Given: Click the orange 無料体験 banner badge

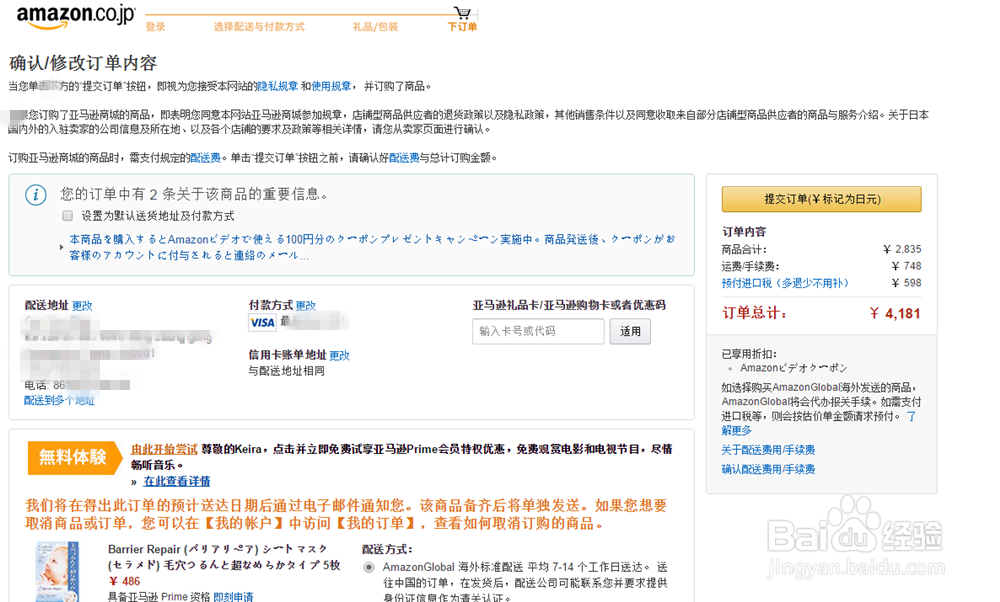Looking at the screenshot, I should pos(74,457).
